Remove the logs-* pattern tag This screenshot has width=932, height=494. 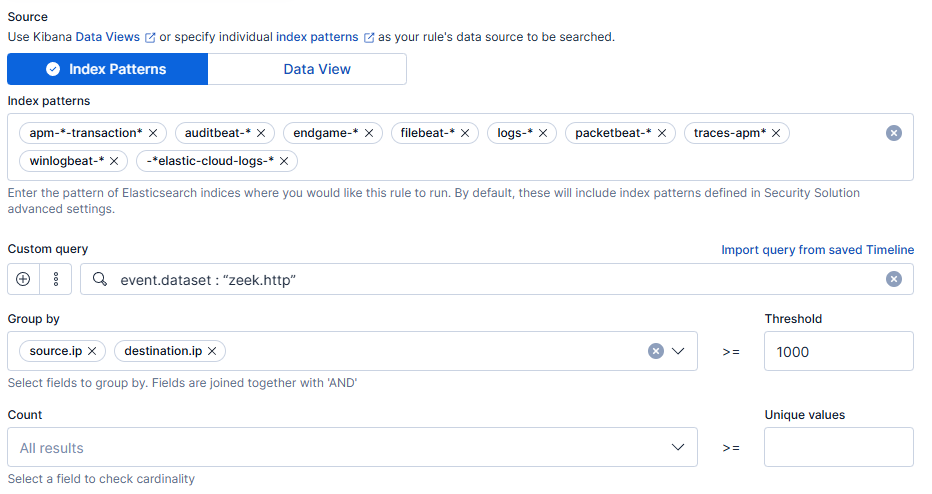pos(543,133)
